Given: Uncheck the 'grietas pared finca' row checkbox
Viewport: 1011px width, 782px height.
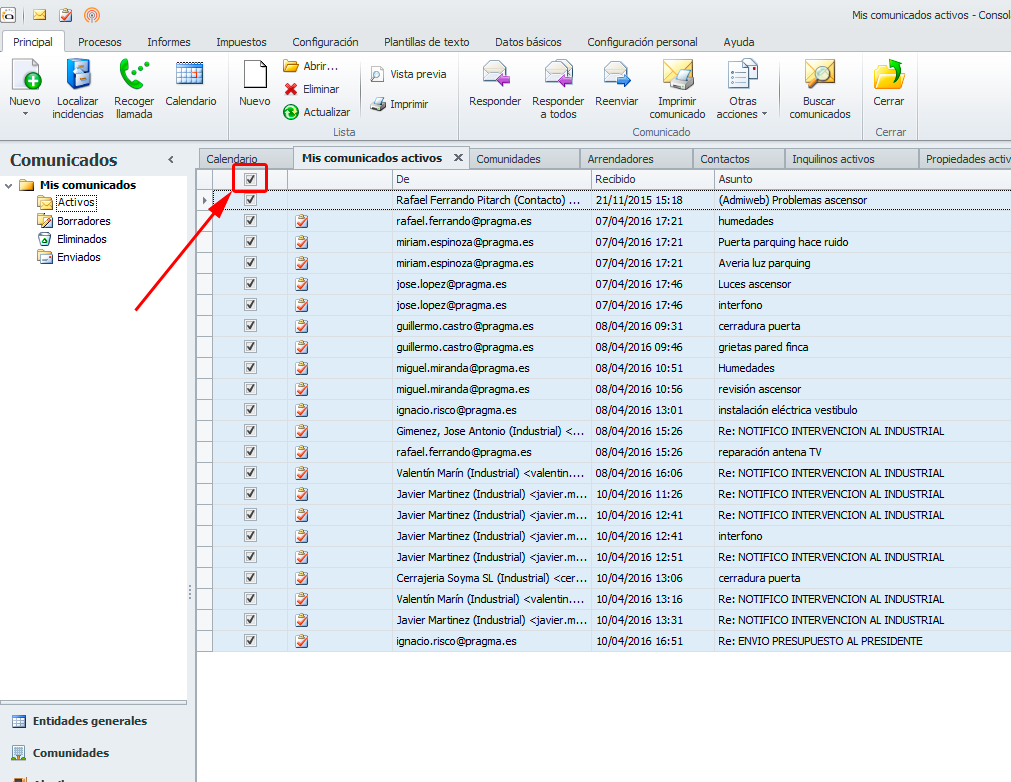Looking at the screenshot, I should pyautogui.click(x=250, y=347).
